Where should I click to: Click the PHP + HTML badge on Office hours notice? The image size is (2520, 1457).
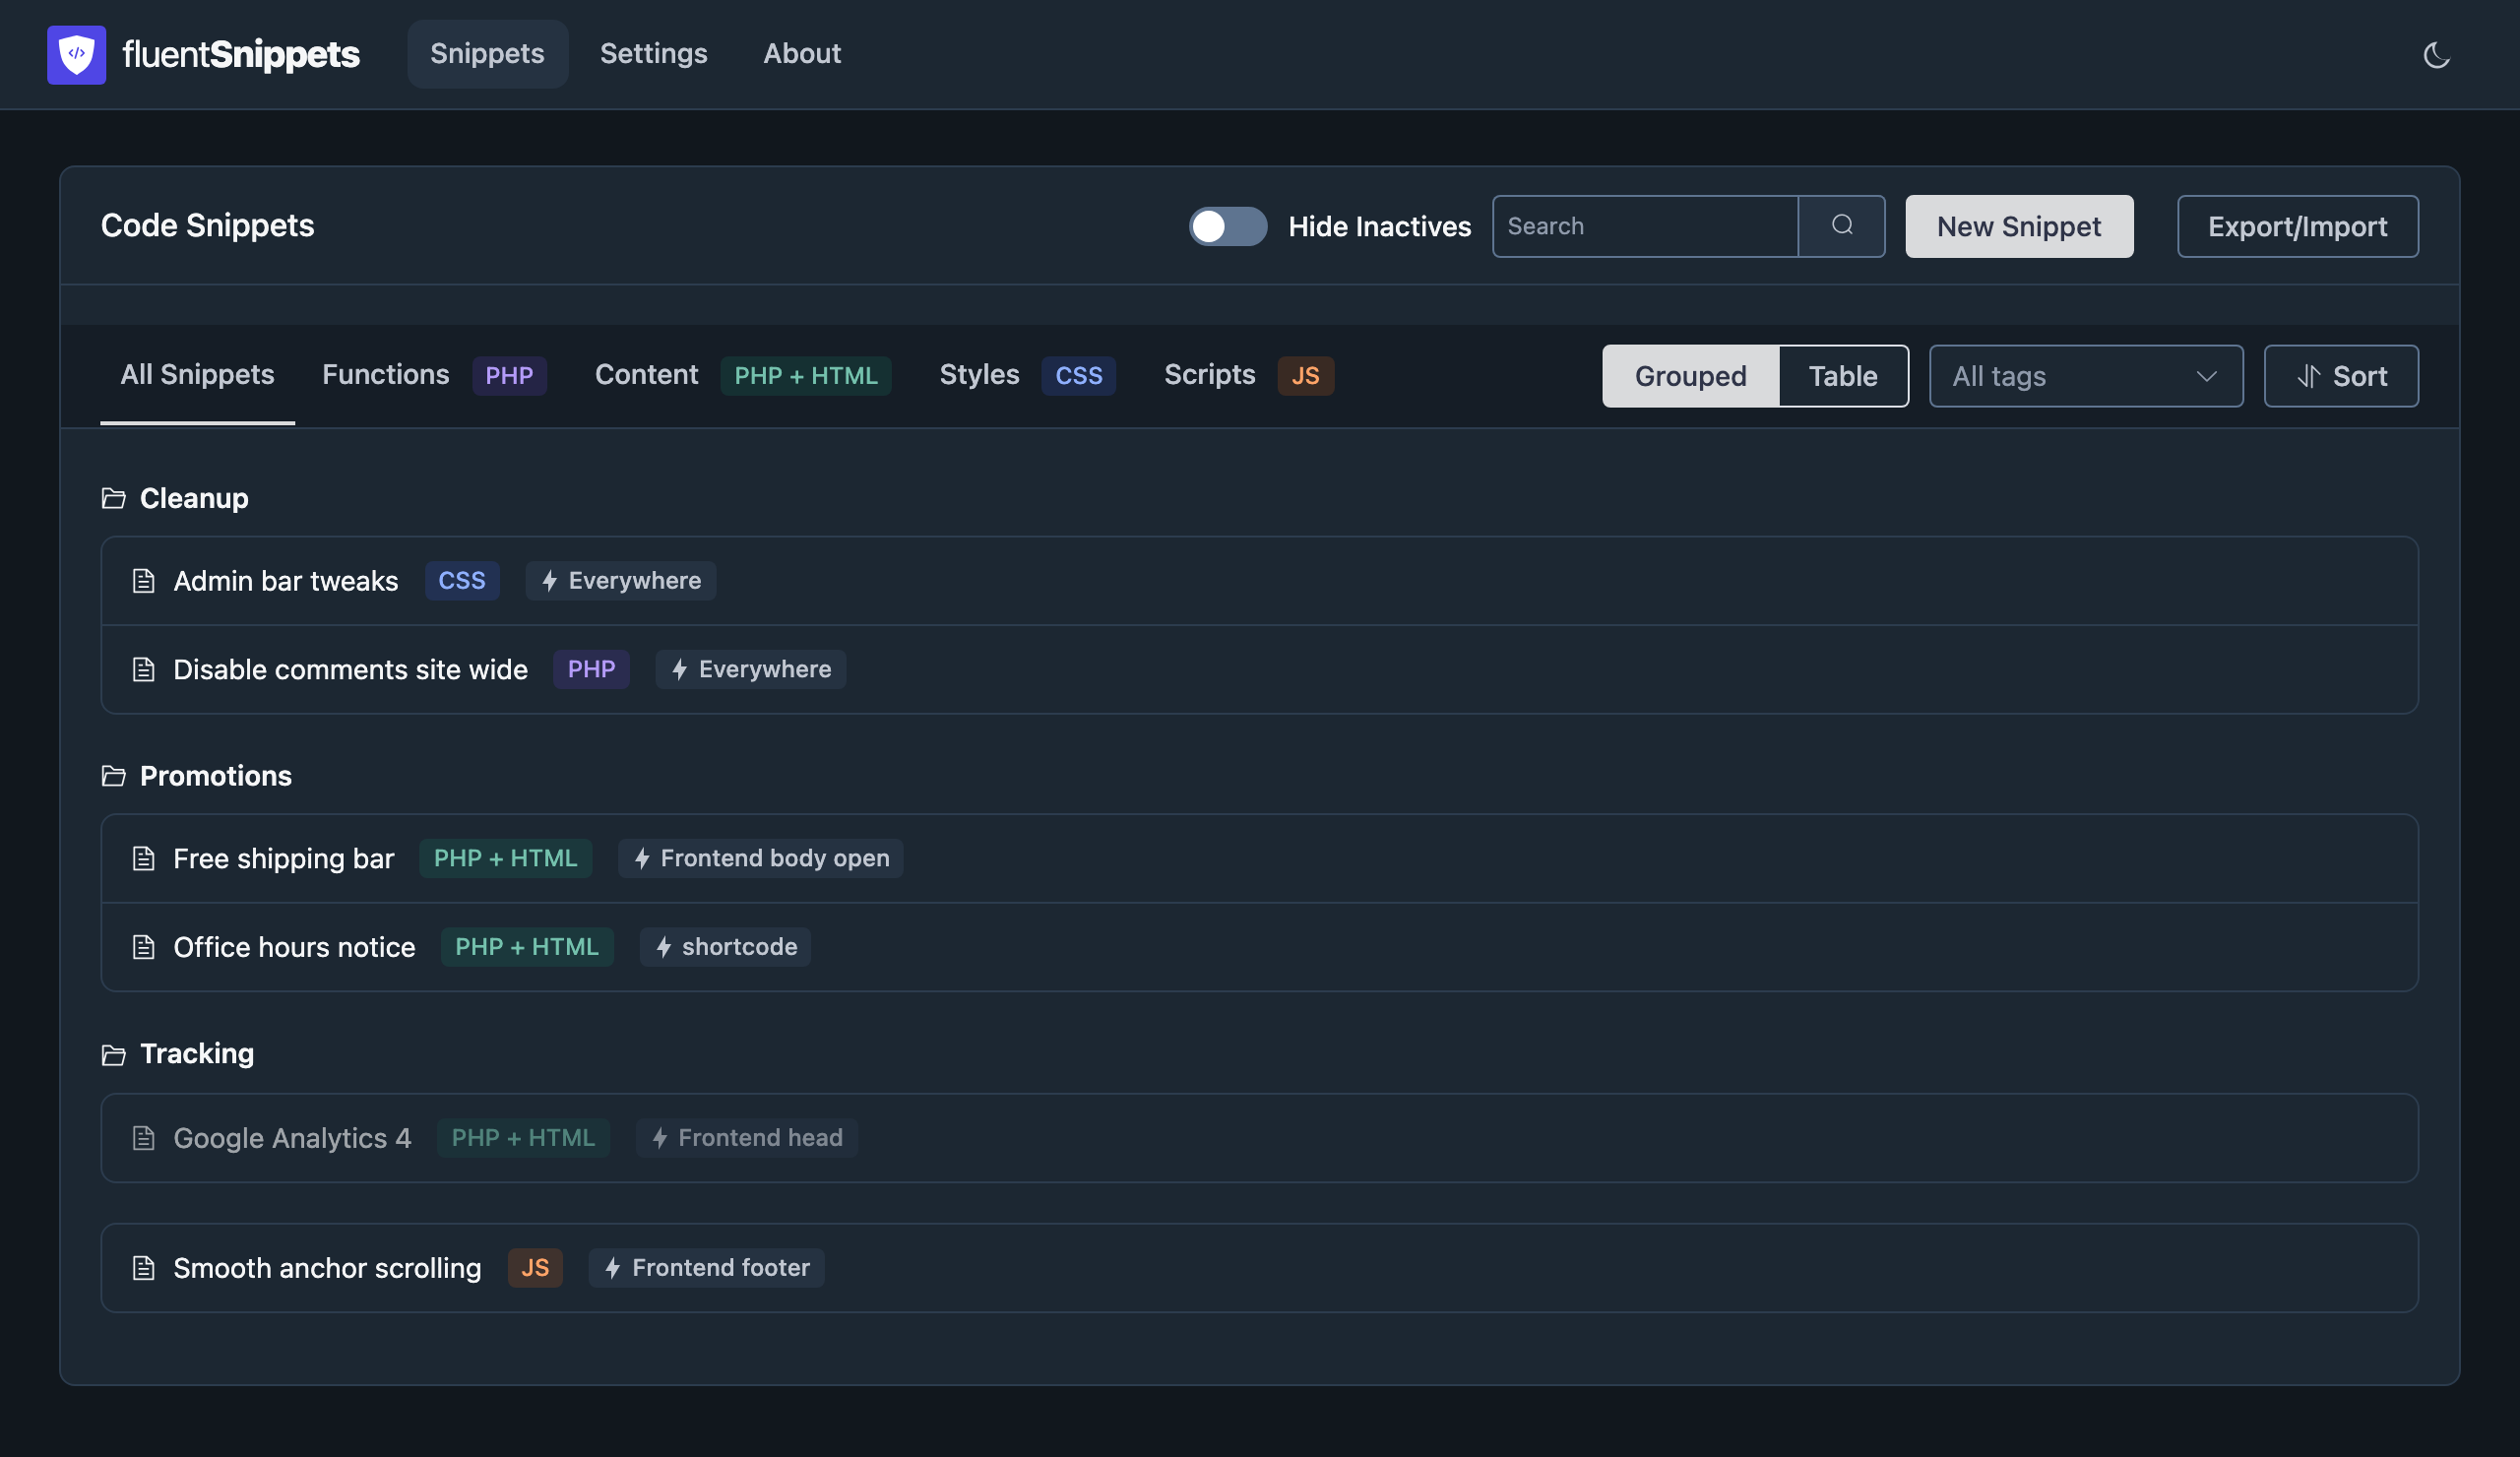(x=527, y=947)
